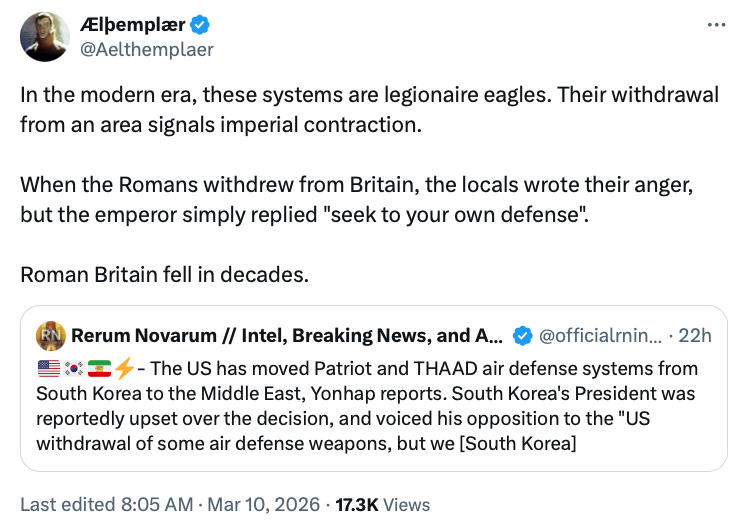Visit the @Aelthemplaer handle link
Screen dimensions: 747x528
point(147,48)
